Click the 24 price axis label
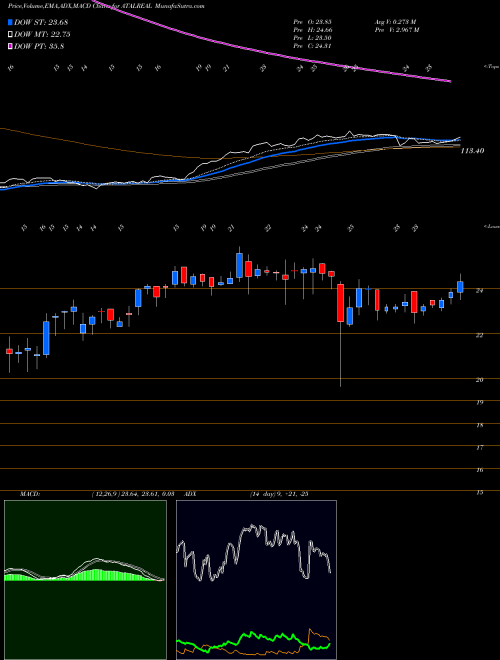 tap(479, 290)
